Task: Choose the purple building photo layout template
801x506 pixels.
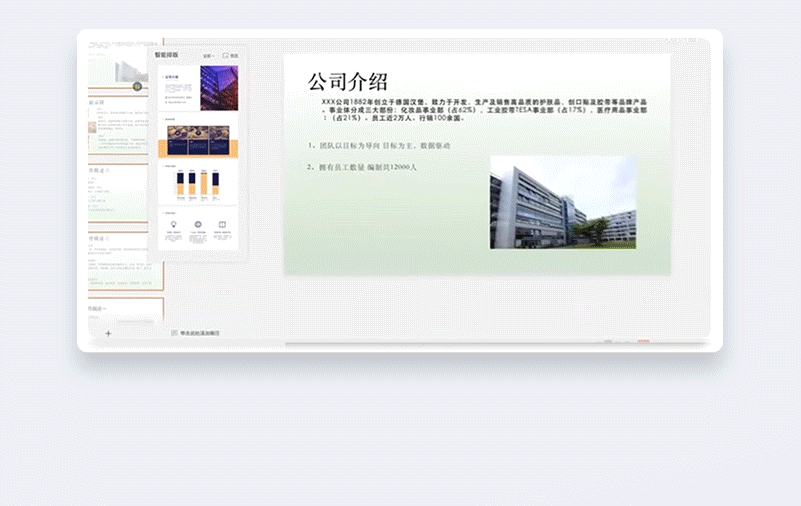Action: click(198, 88)
